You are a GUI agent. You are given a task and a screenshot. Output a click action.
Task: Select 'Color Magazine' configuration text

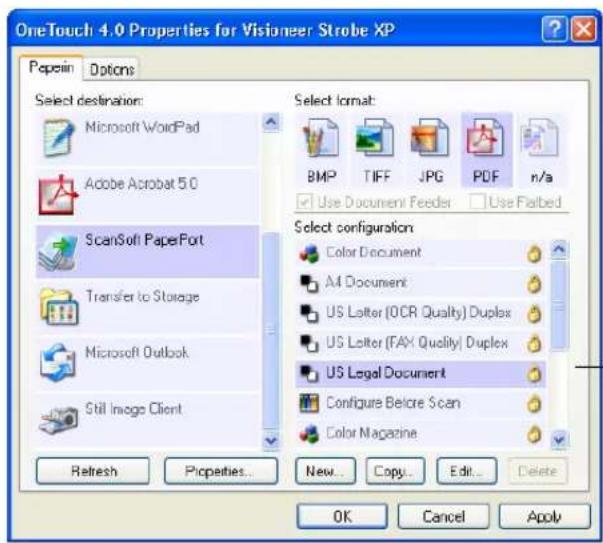(x=371, y=433)
